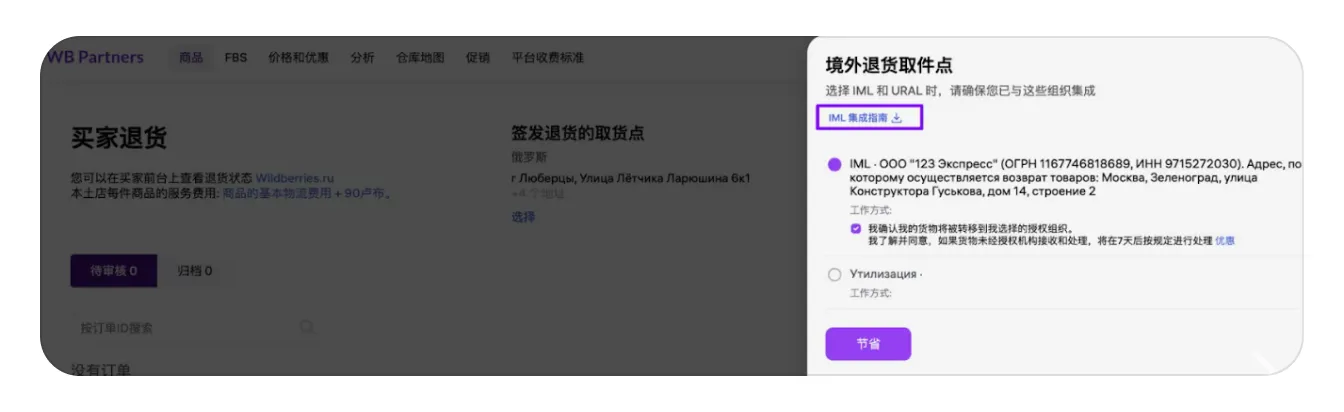The width and height of the screenshot is (1344, 412).
Task: Open the 分析 menu
Action: click(x=362, y=58)
